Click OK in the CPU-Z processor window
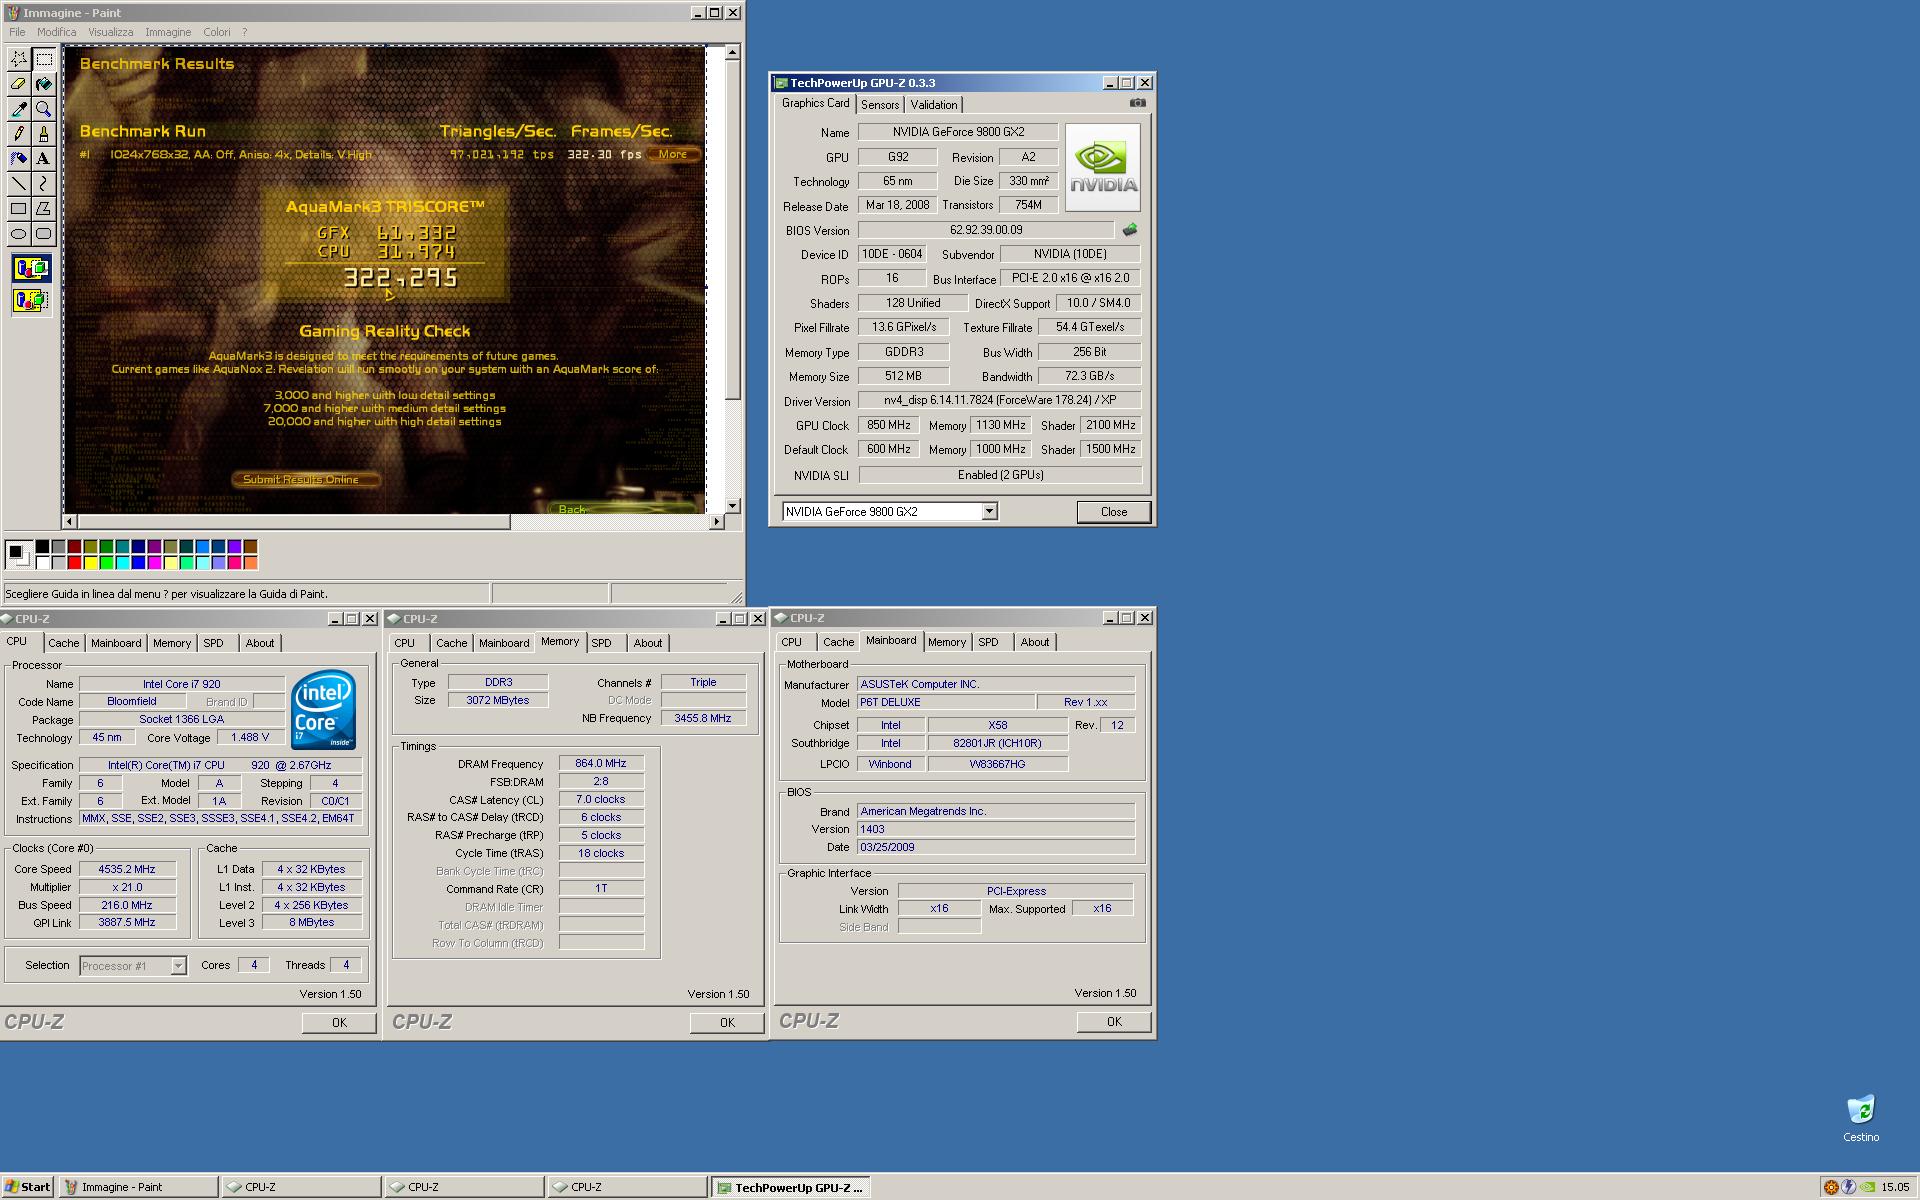 click(339, 1022)
